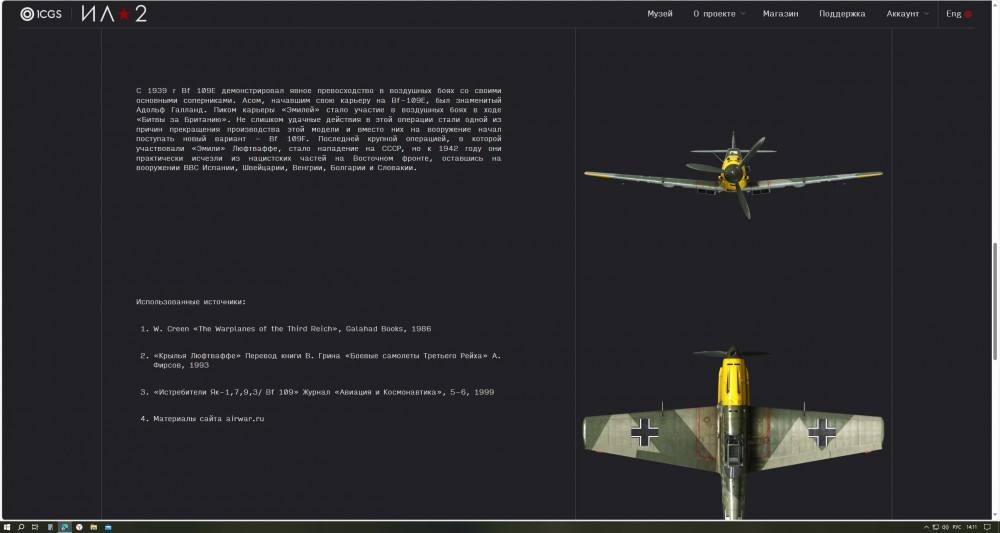
Task: Click the paragraph starting 'С 1939 г Bf 109E'
Action: 318,129
